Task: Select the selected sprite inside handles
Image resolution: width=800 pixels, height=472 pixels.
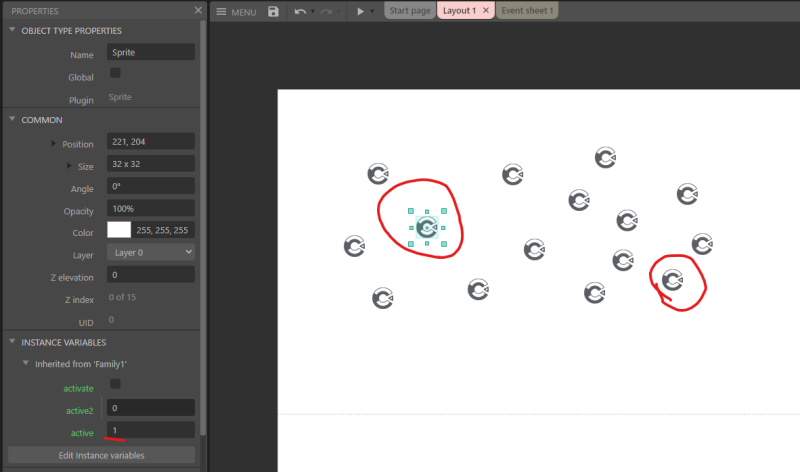Action: click(x=427, y=227)
